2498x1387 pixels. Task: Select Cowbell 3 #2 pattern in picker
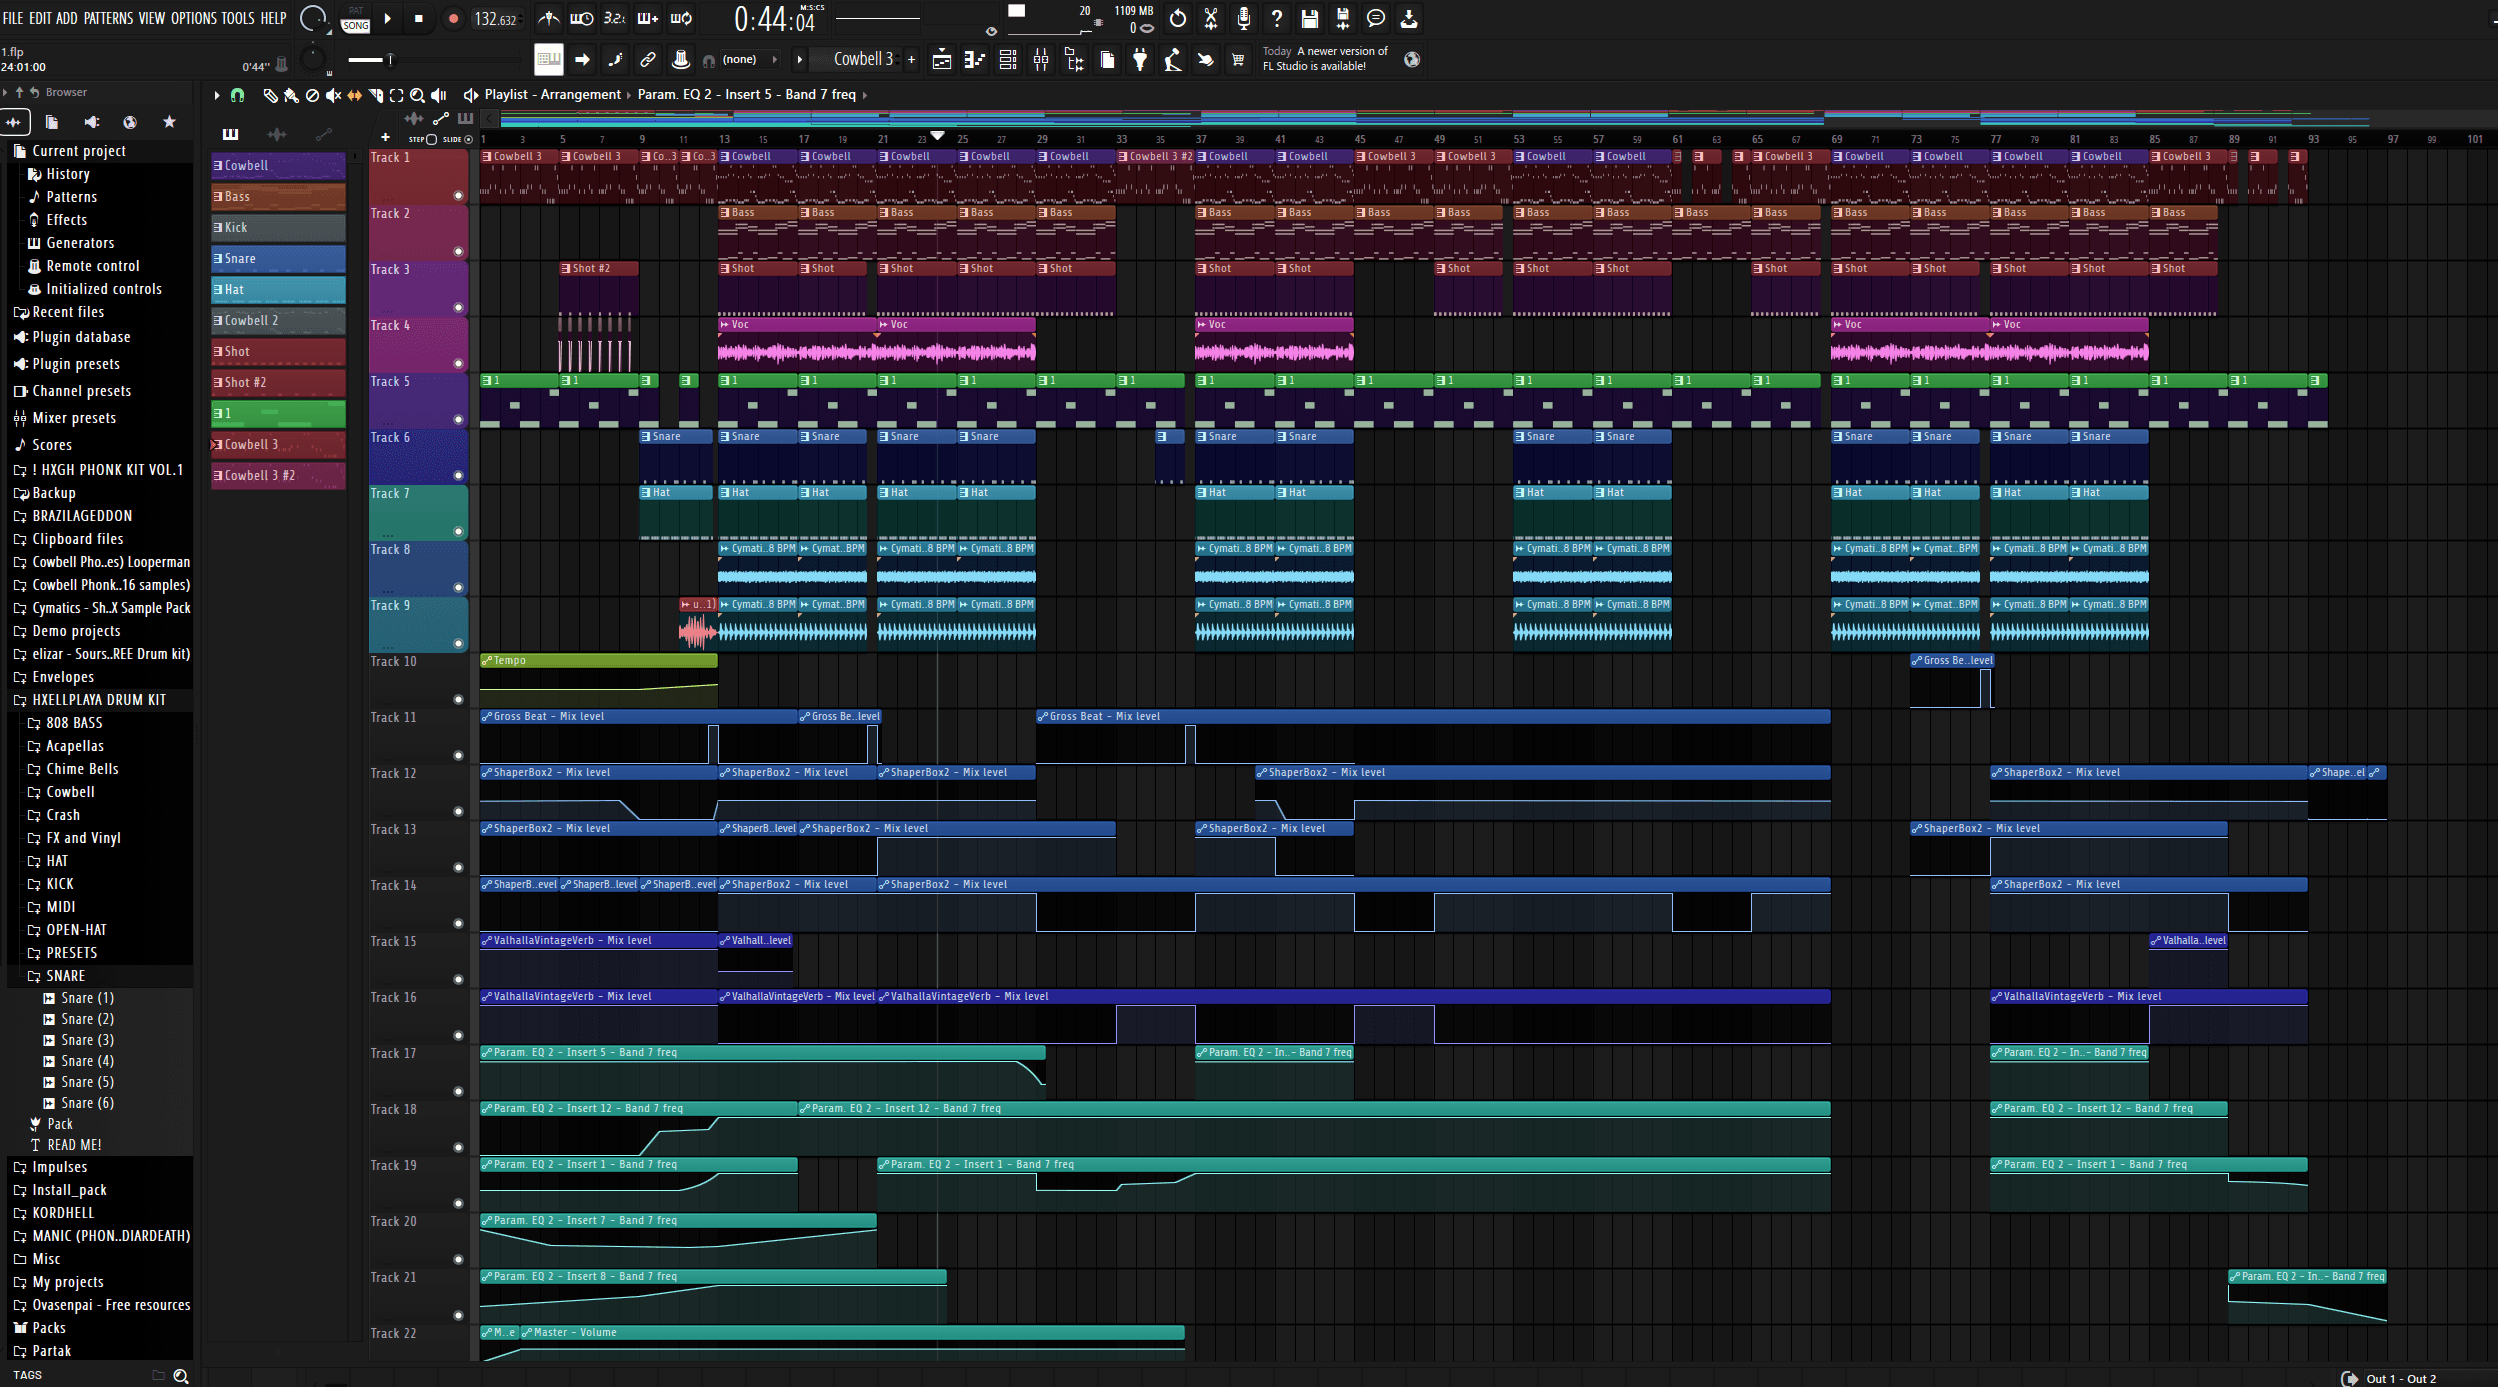pyautogui.click(x=278, y=476)
